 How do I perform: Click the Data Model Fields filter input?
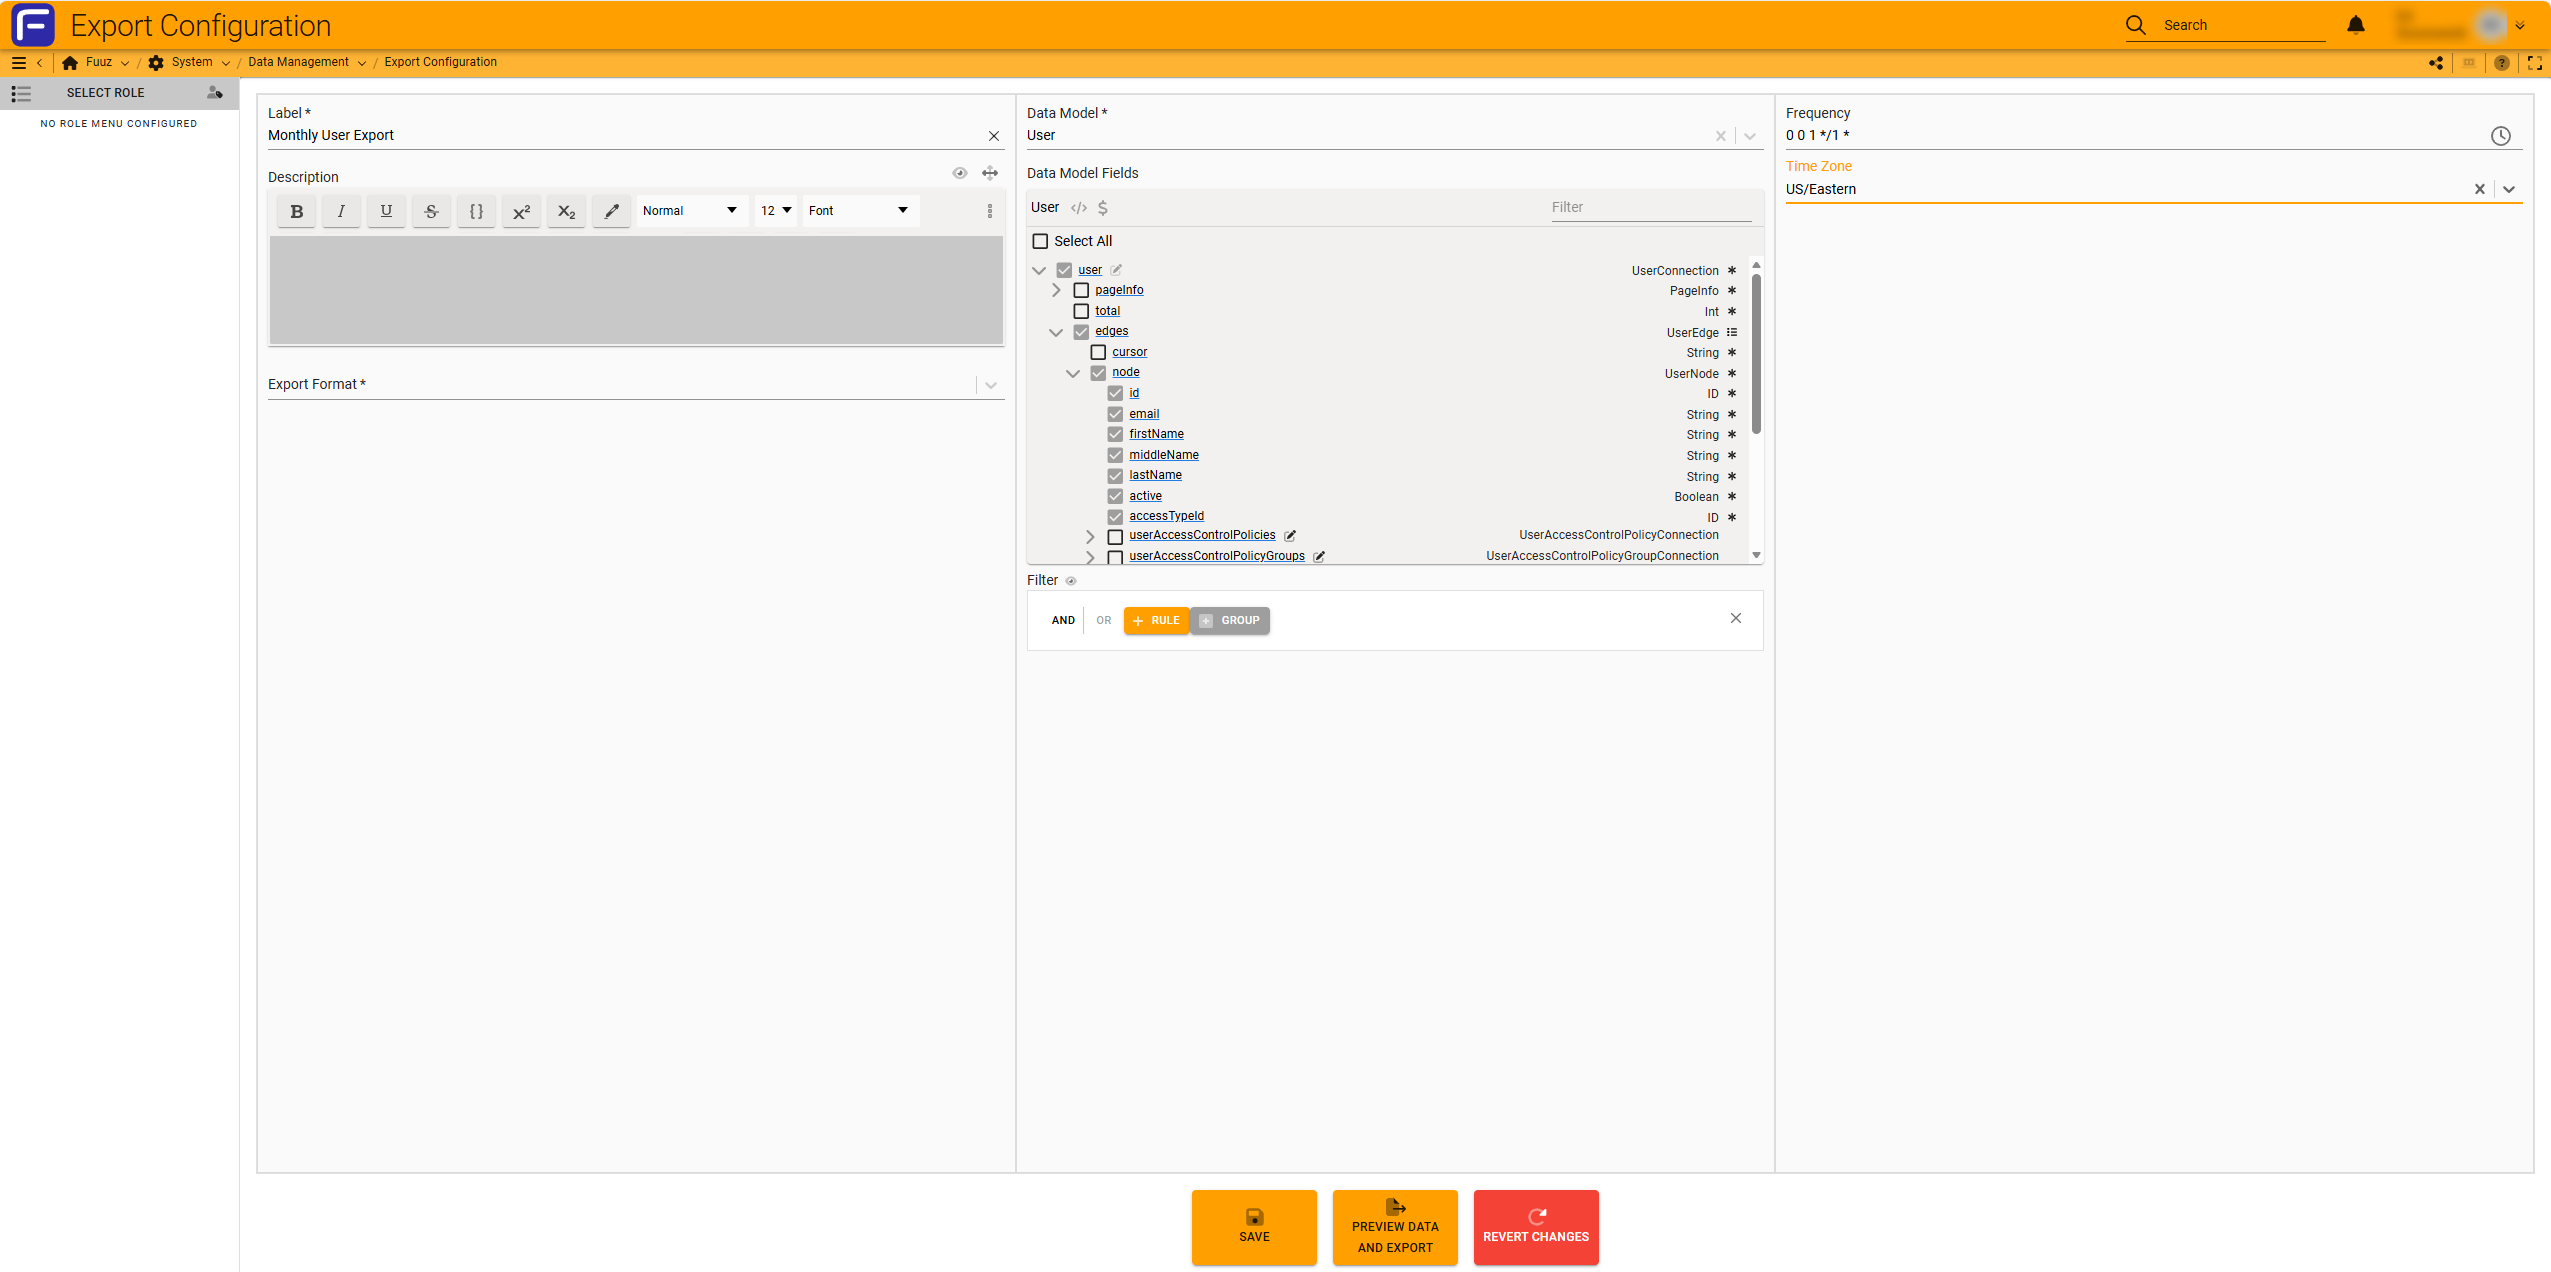pyautogui.click(x=1650, y=207)
